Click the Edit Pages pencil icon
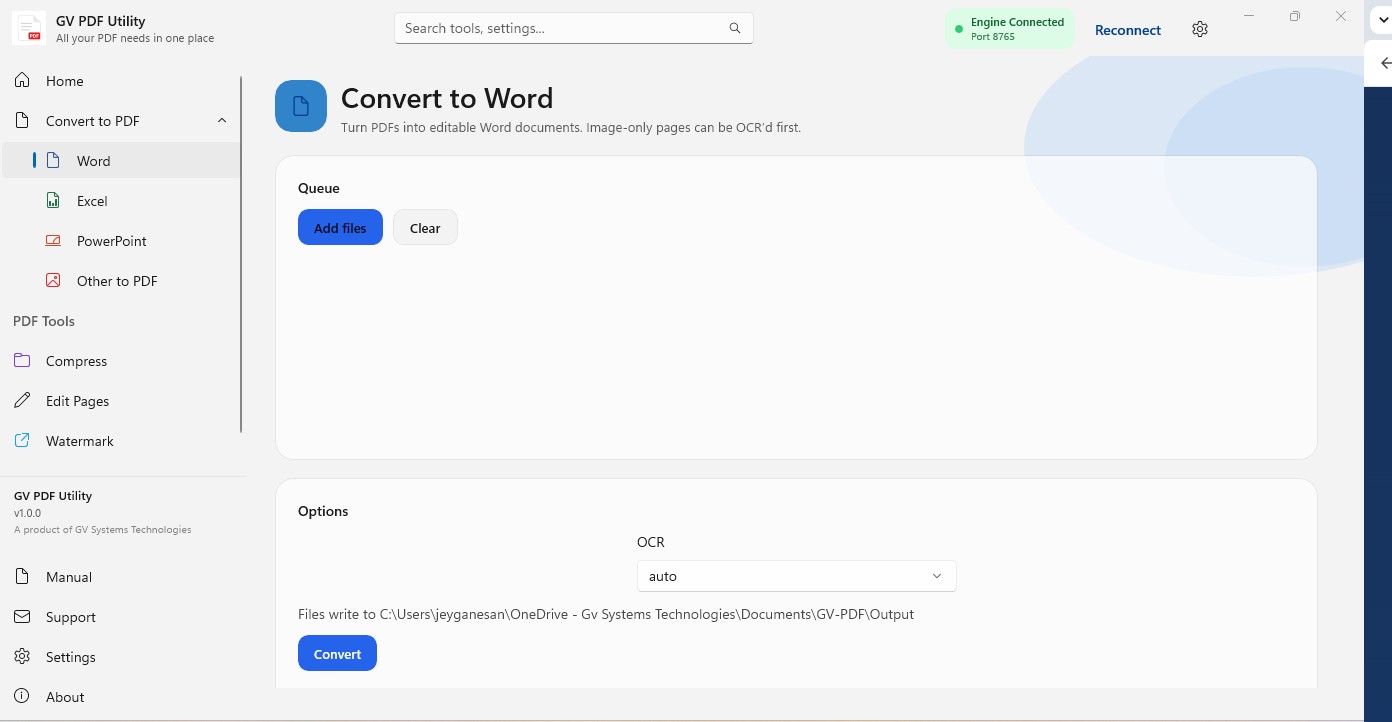The image size is (1392, 722). (22, 400)
